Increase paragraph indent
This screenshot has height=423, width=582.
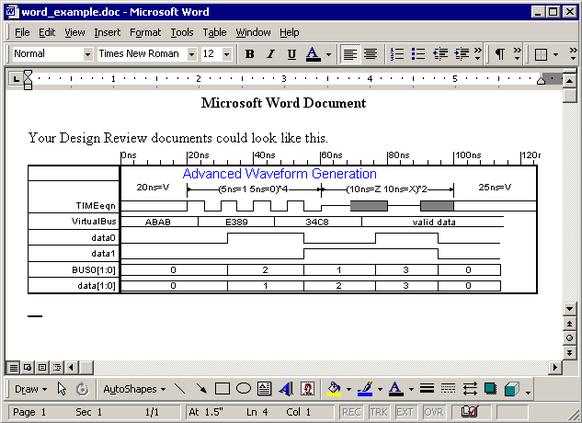[461, 54]
